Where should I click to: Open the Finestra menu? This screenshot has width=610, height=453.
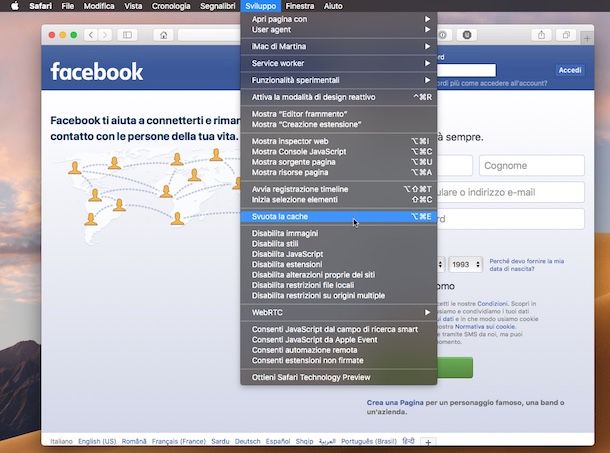pyautogui.click(x=300, y=6)
